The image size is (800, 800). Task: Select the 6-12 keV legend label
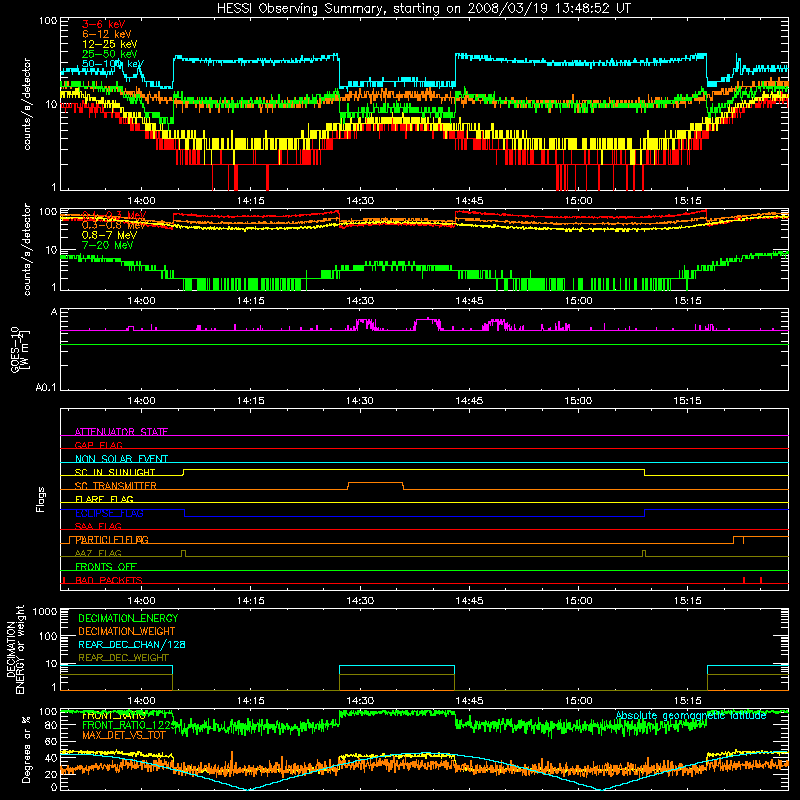tap(107, 34)
